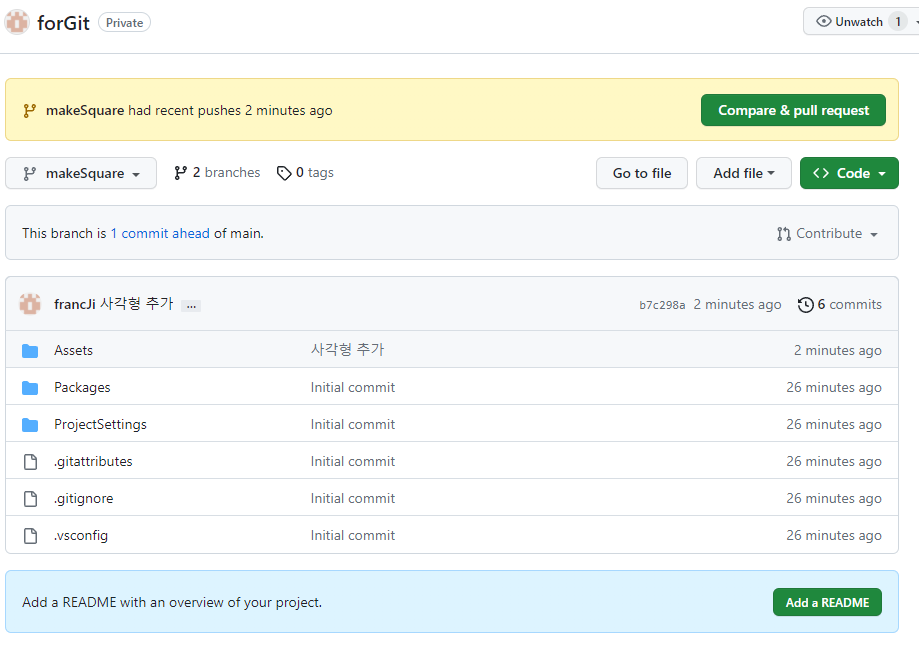The width and height of the screenshot is (919, 651).
Task: Click the Packages row 26 minutes ago timestamp
Action: (x=834, y=387)
